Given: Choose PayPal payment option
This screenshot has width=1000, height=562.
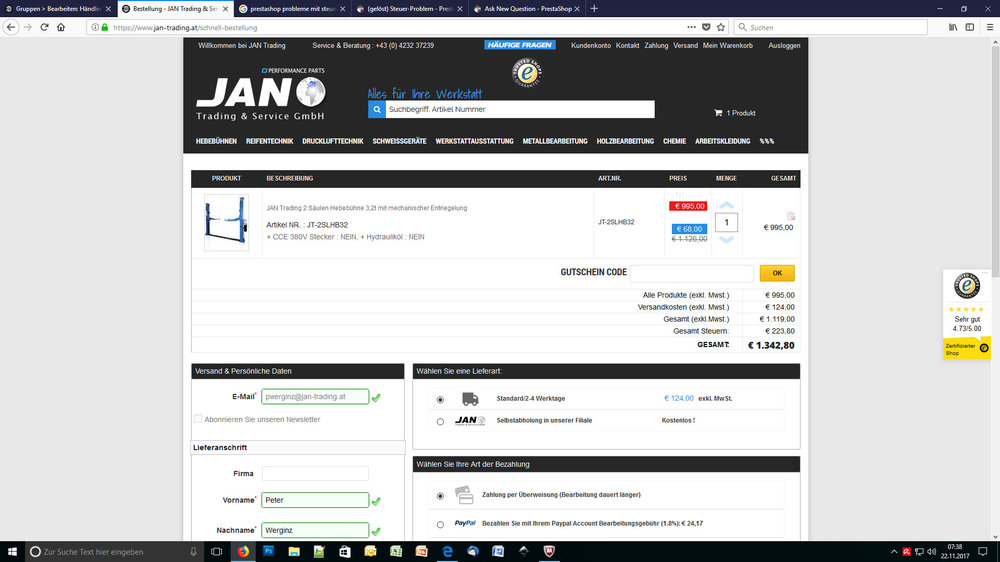Looking at the screenshot, I should click(x=440, y=524).
